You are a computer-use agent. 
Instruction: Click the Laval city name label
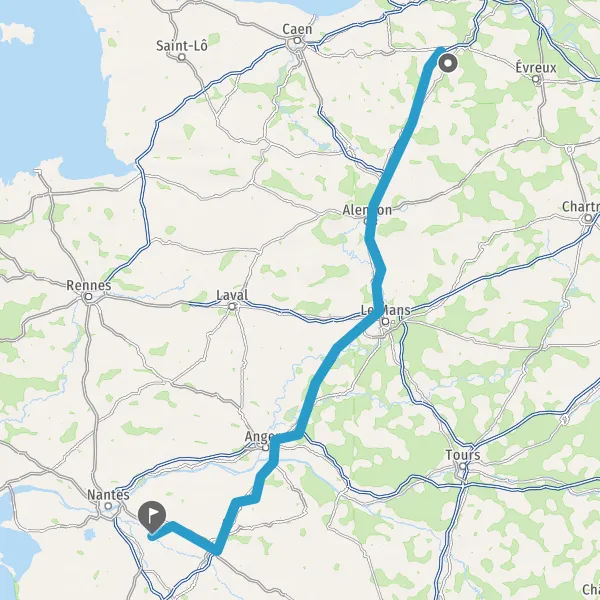pyautogui.click(x=232, y=295)
